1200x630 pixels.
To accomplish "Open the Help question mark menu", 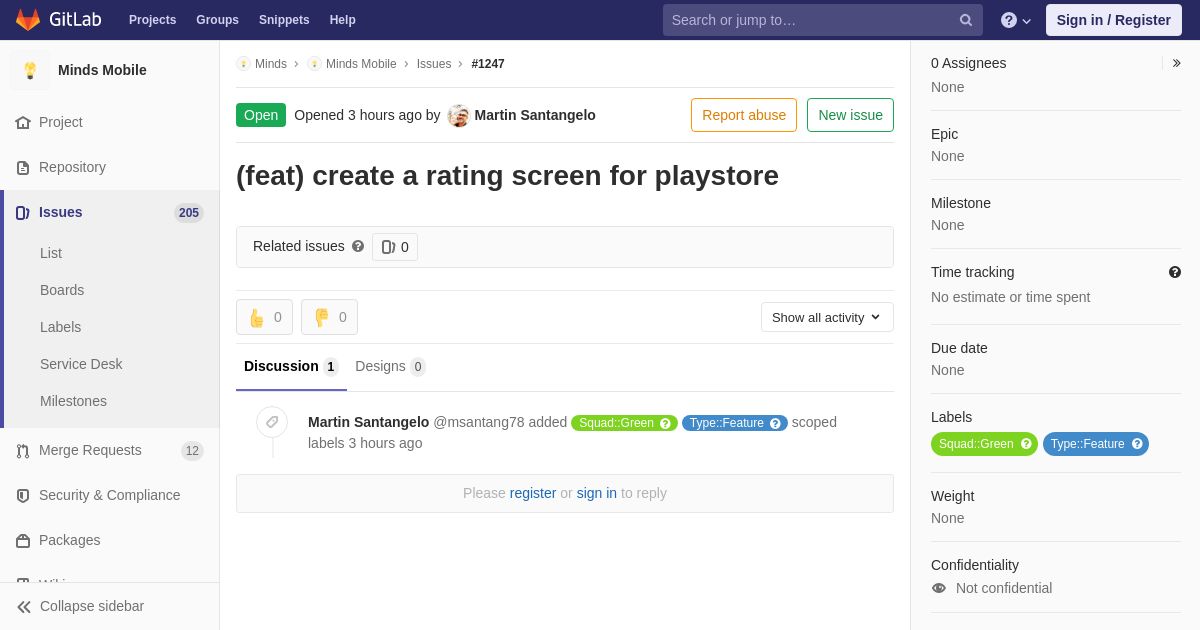I will (1016, 20).
